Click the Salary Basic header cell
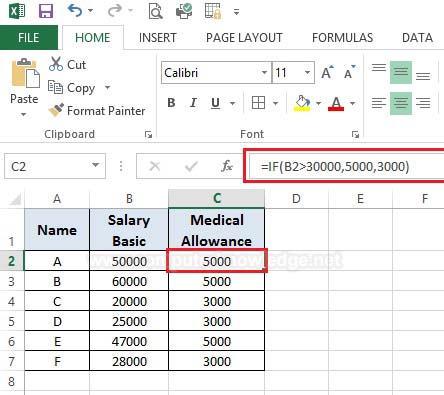 (x=129, y=230)
